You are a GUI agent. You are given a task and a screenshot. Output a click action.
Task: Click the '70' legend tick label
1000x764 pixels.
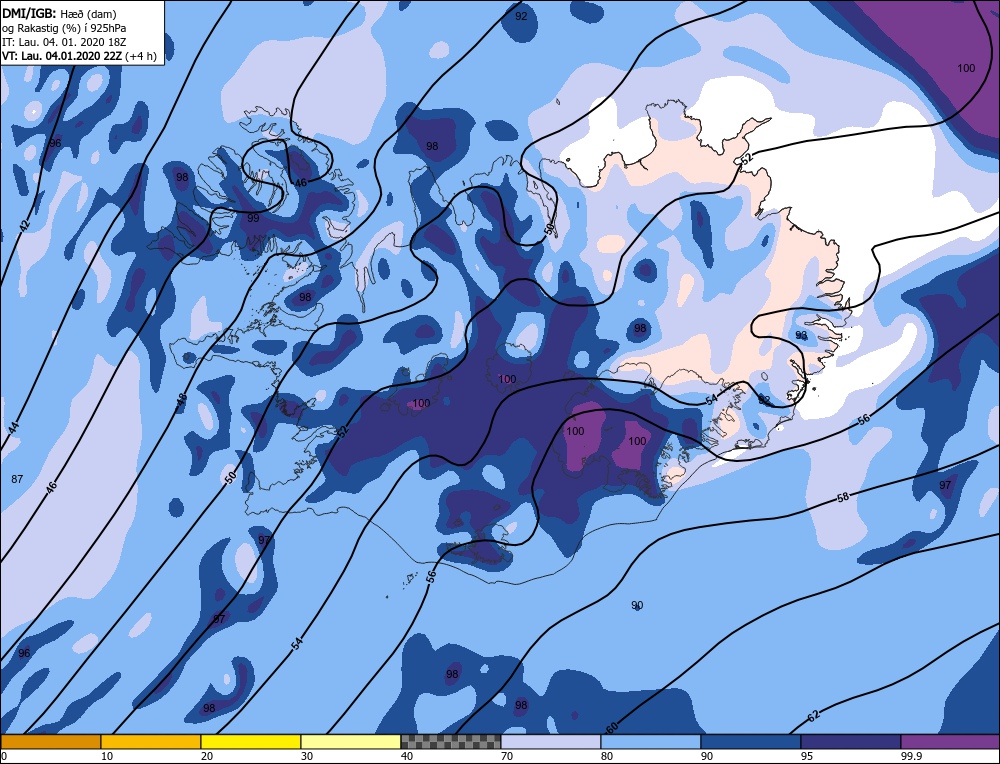click(x=507, y=756)
